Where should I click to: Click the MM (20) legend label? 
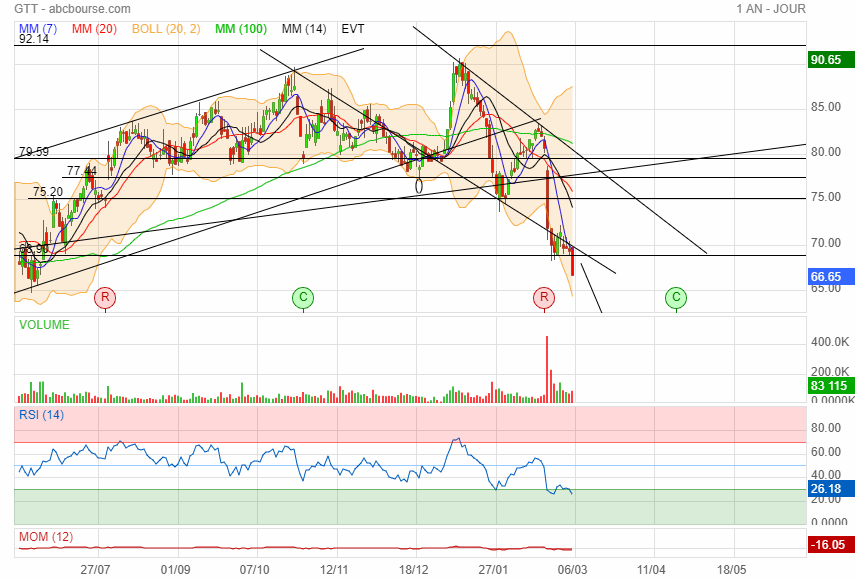pyautogui.click(x=94, y=29)
